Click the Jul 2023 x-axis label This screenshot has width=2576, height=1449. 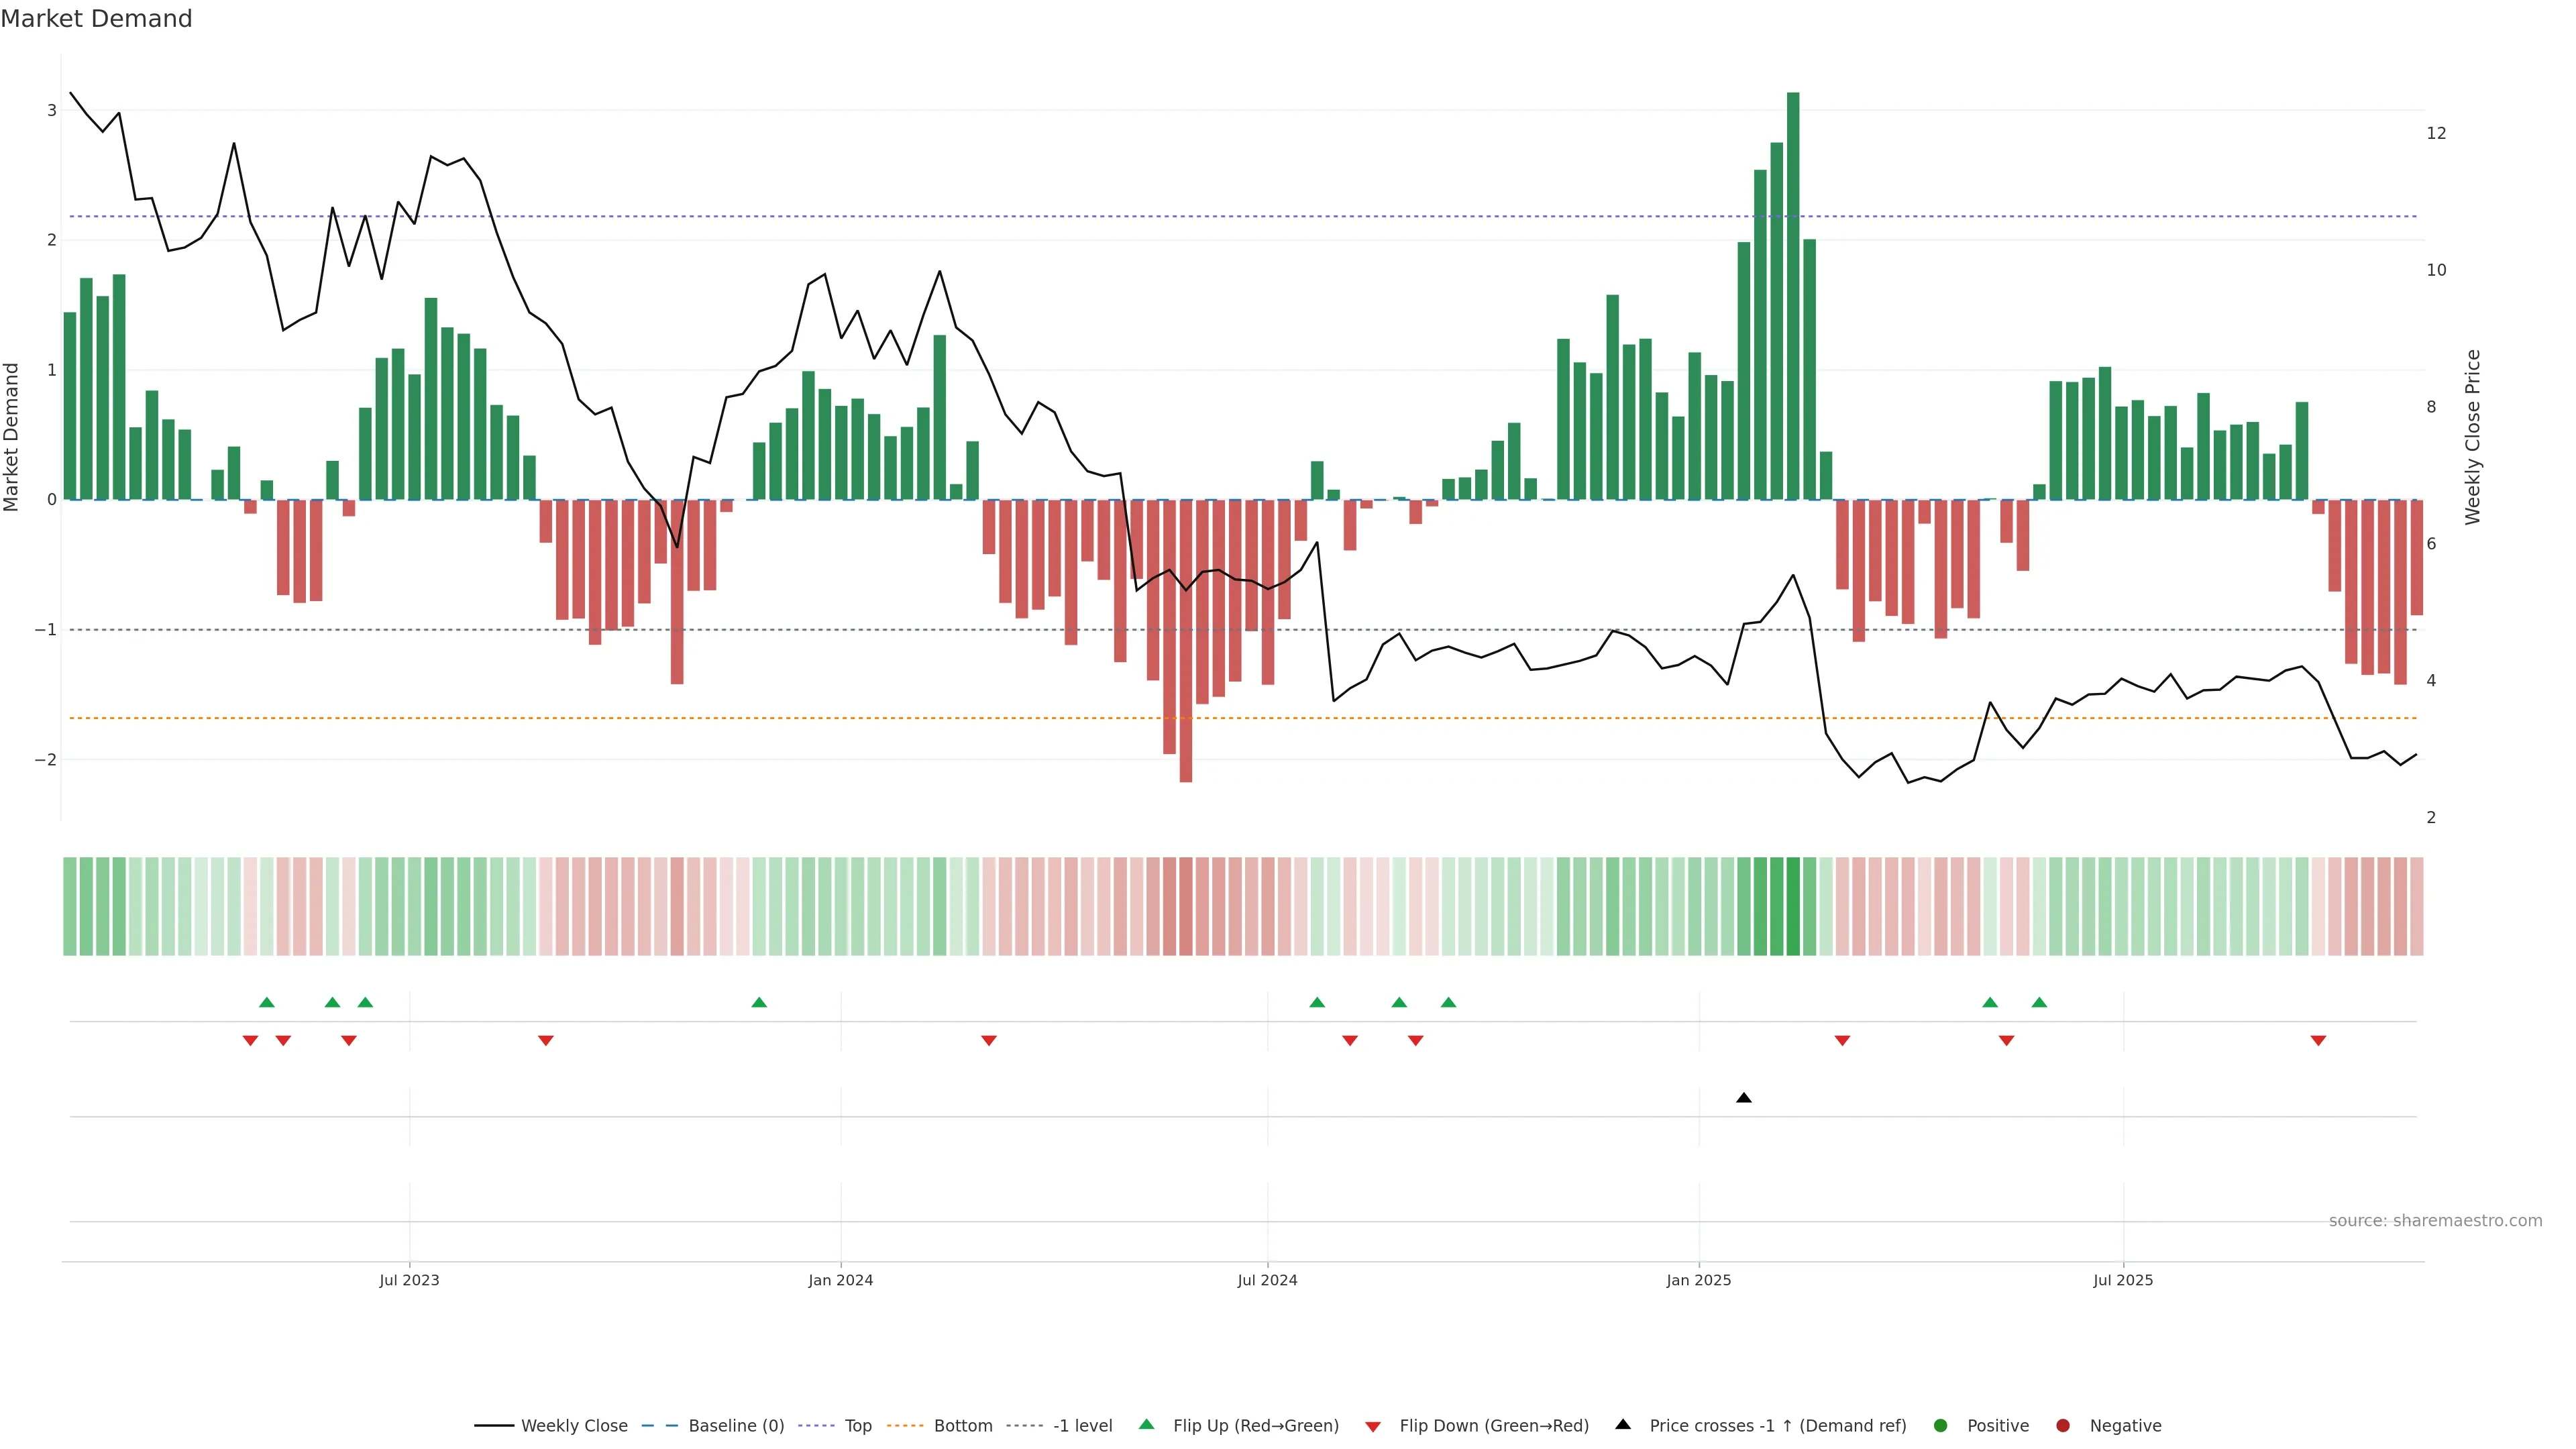(409, 1280)
